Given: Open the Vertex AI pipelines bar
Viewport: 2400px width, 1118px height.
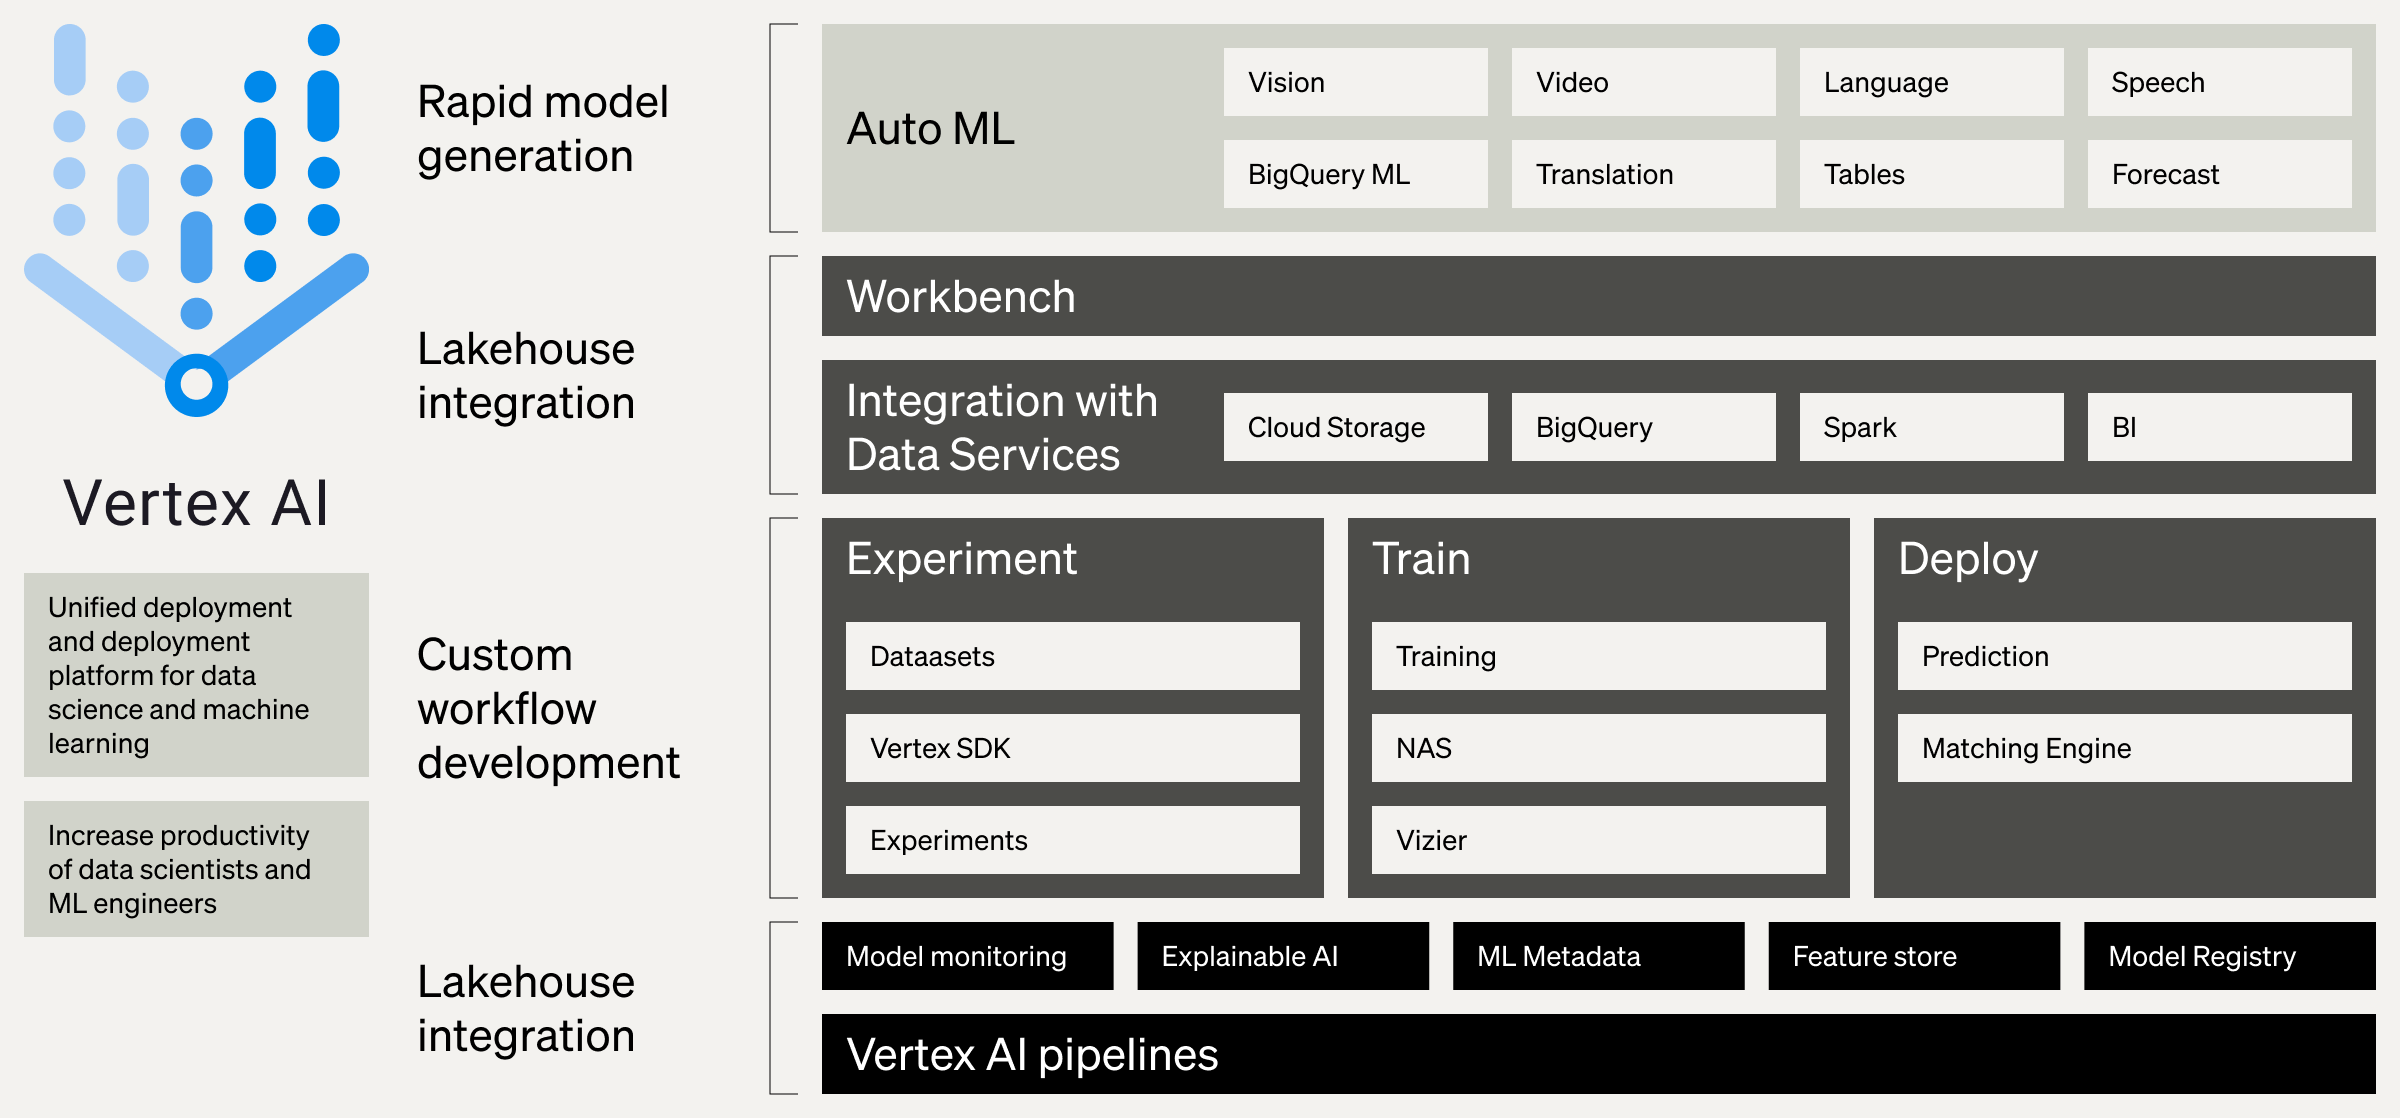Looking at the screenshot, I should click(1598, 1054).
